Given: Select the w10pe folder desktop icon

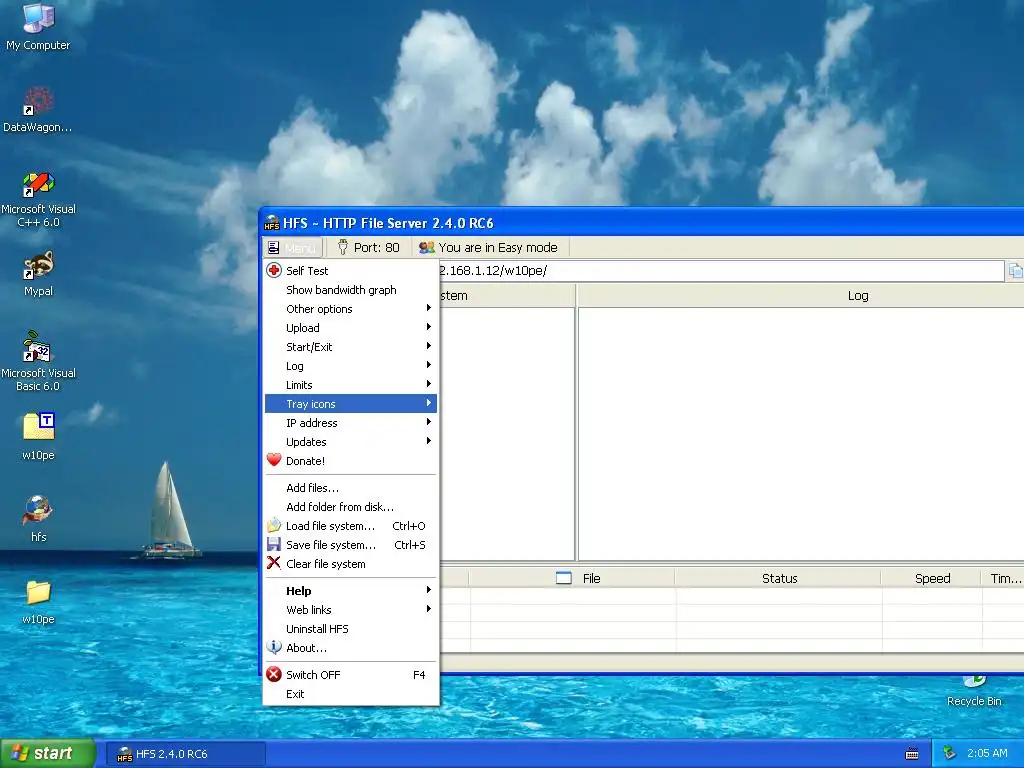Looking at the screenshot, I should (x=38, y=601).
